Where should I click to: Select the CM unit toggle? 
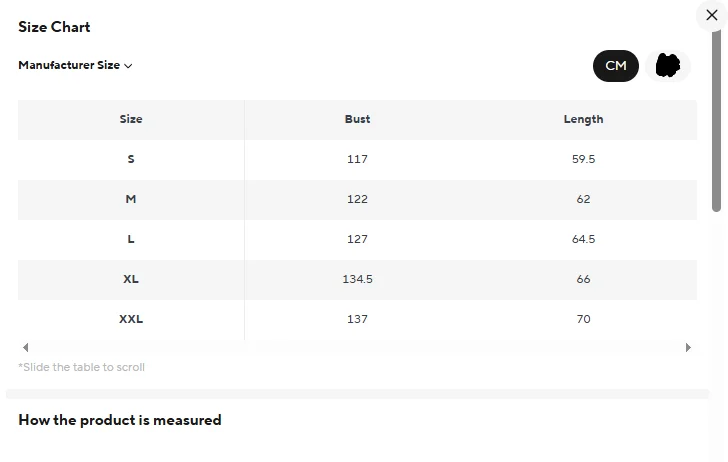coord(616,66)
